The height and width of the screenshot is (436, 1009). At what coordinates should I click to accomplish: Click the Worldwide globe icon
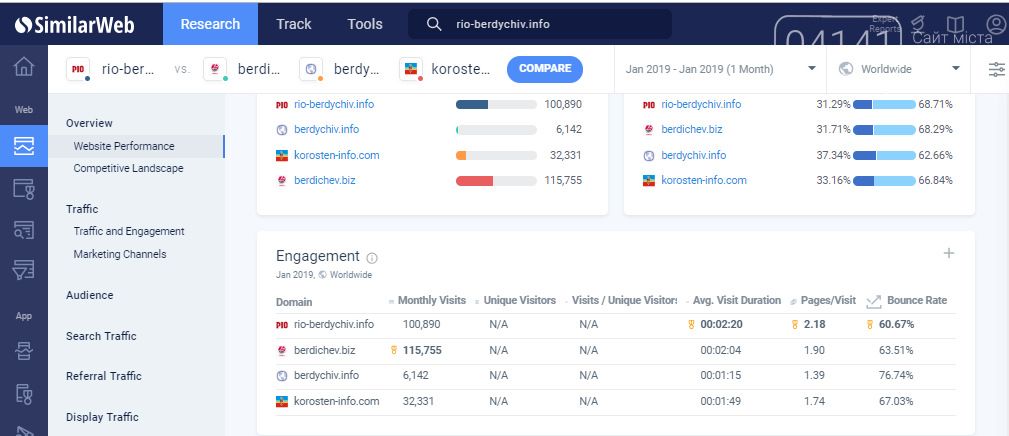(846, 69)
